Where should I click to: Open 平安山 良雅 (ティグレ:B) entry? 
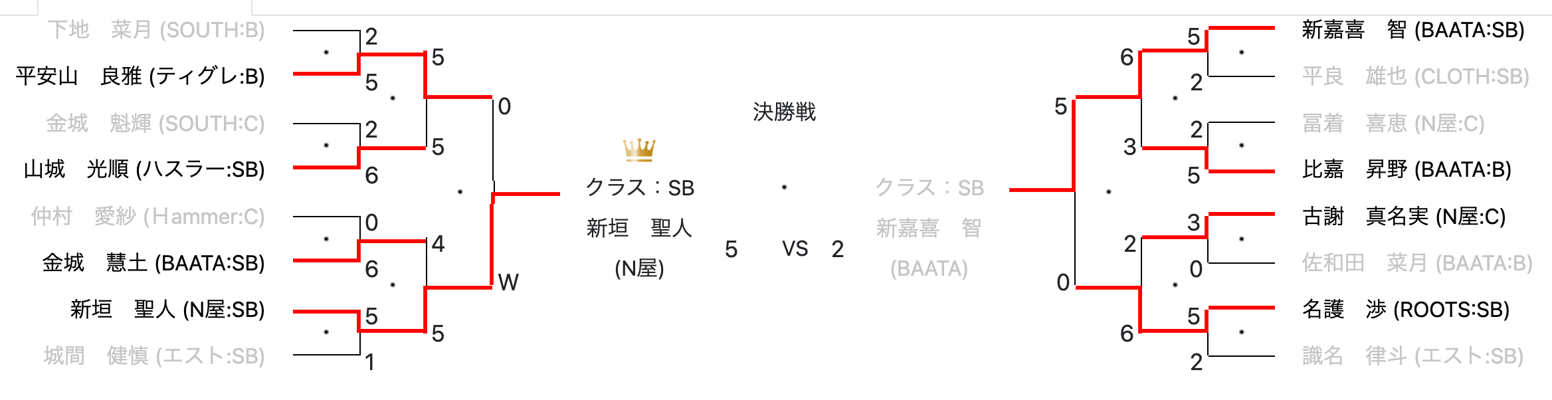[140, 74]
